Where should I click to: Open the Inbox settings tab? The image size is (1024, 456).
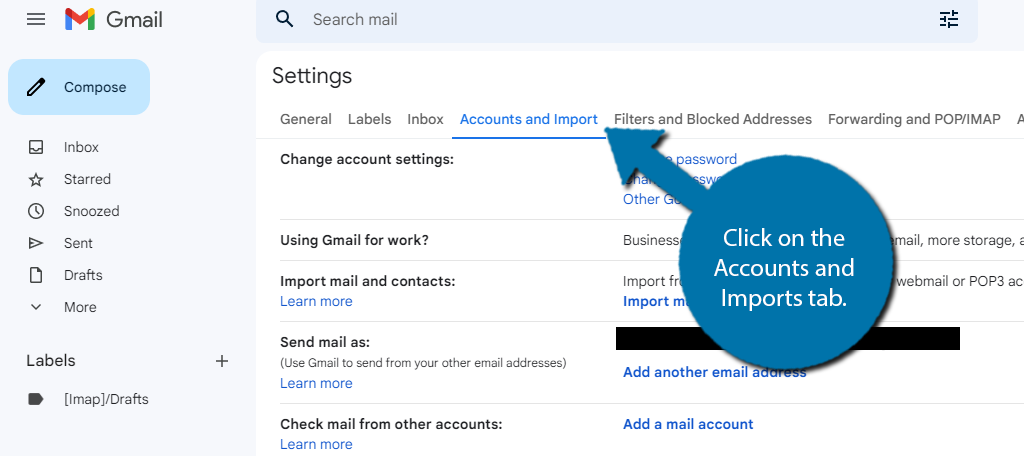pyautogui.click(x=425, y=120)
